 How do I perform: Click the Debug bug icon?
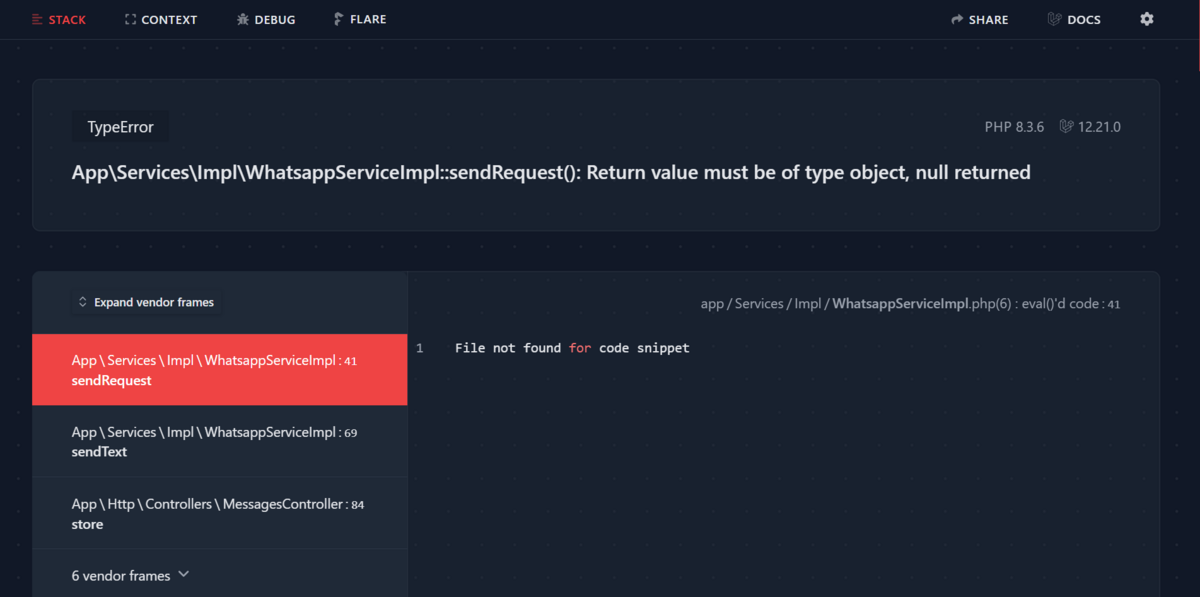click(243, 19)
